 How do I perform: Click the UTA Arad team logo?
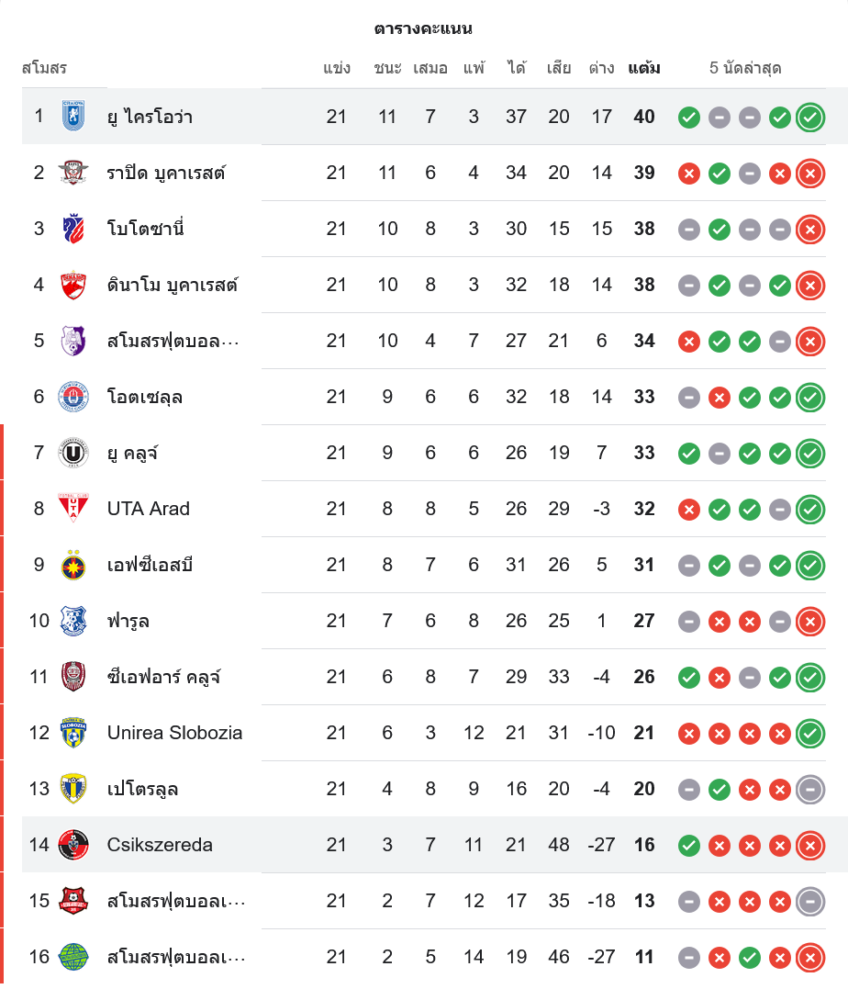pyautogui.click(x=72, y=509)
